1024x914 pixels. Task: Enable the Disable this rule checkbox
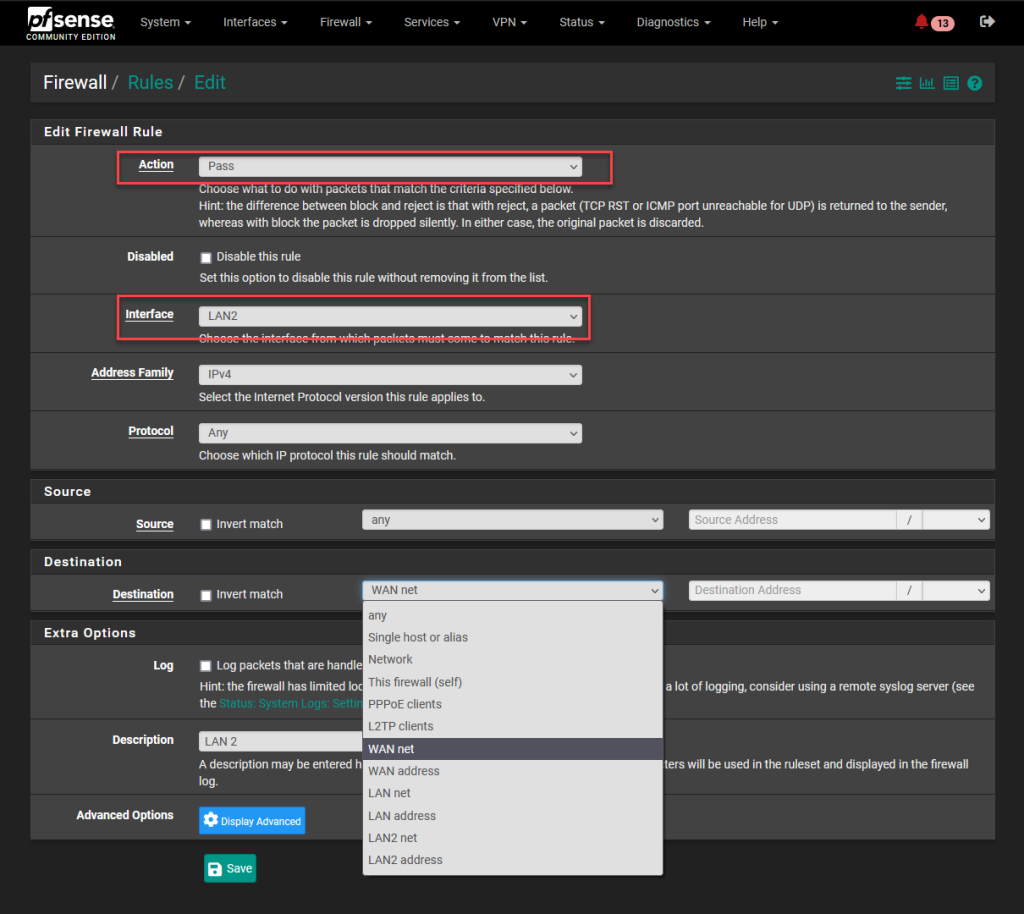pos(206,258)
